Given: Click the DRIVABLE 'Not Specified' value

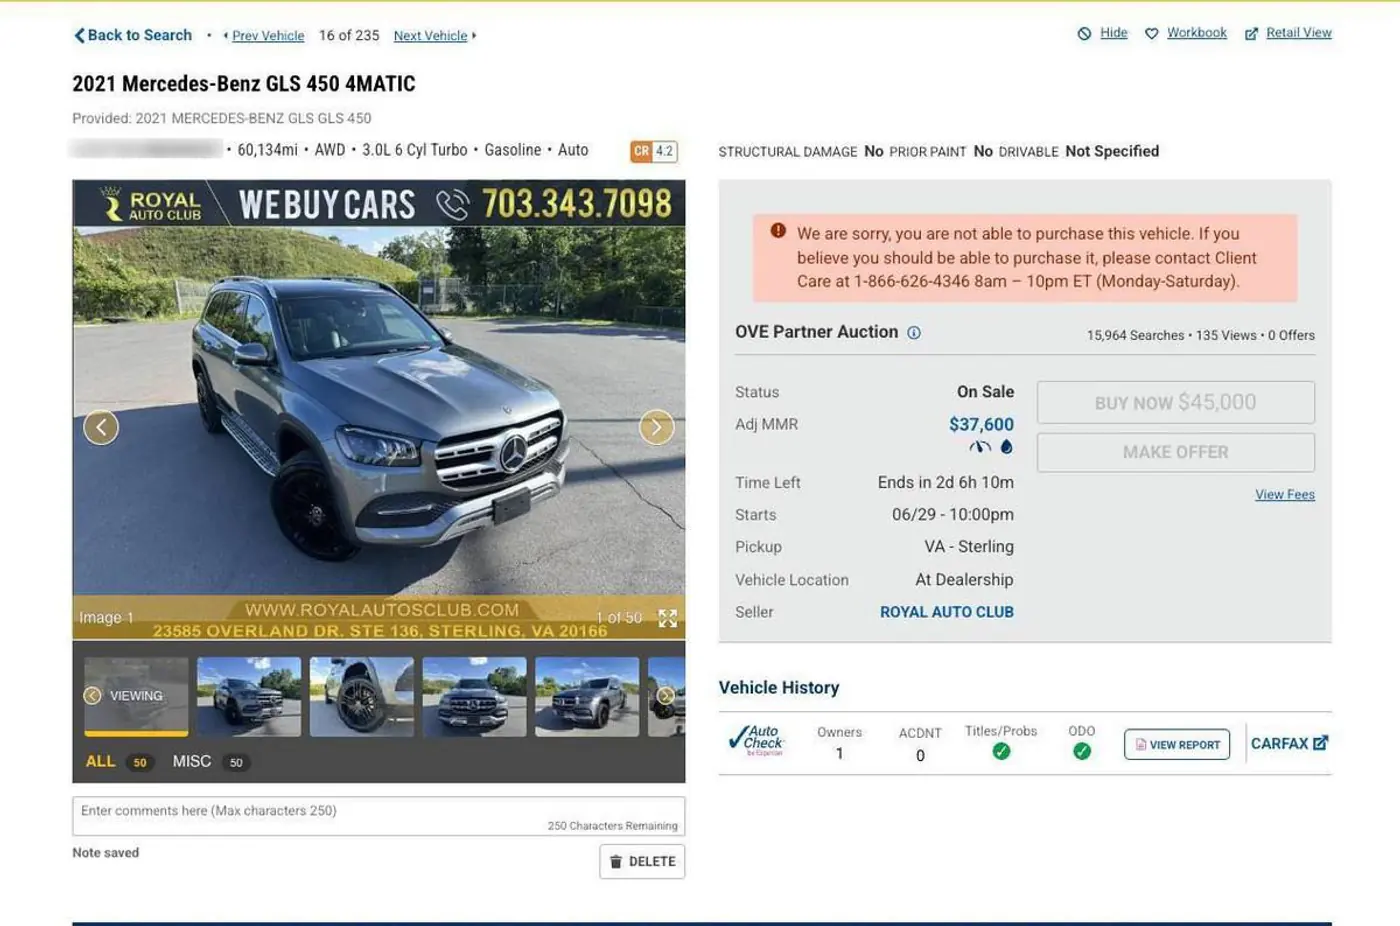Looking at the screenshot, I should click(x=1112, y=151).
